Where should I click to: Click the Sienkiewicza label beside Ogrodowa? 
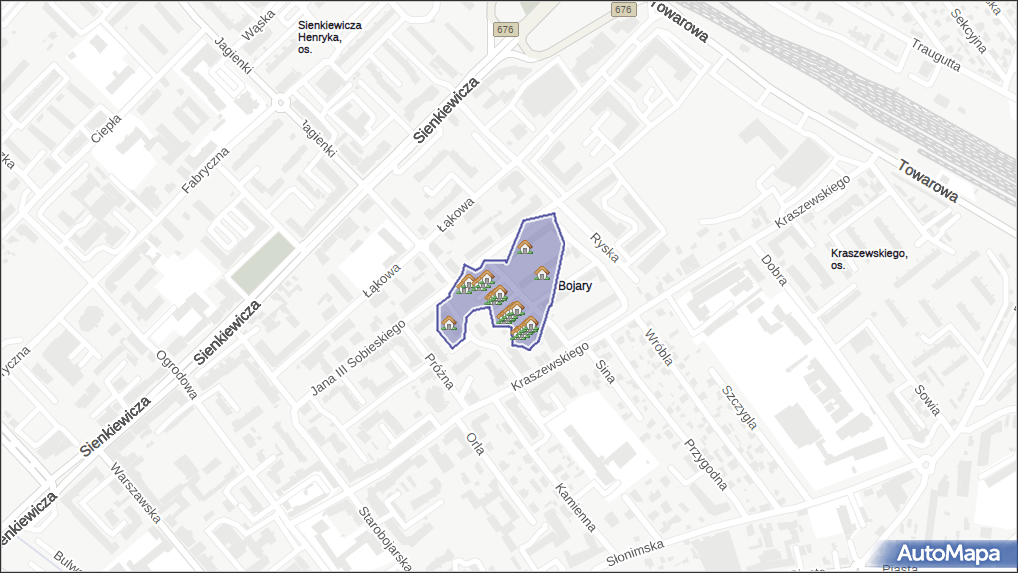pos(227,332)
